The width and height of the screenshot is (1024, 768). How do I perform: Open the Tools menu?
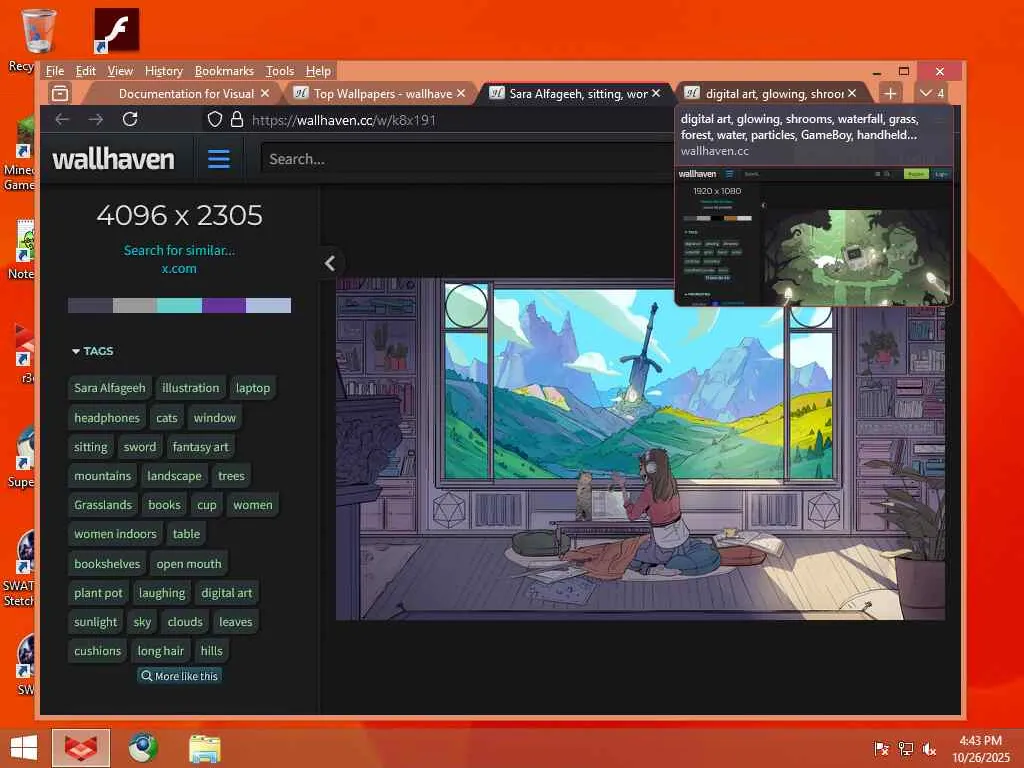click(280, 71)
